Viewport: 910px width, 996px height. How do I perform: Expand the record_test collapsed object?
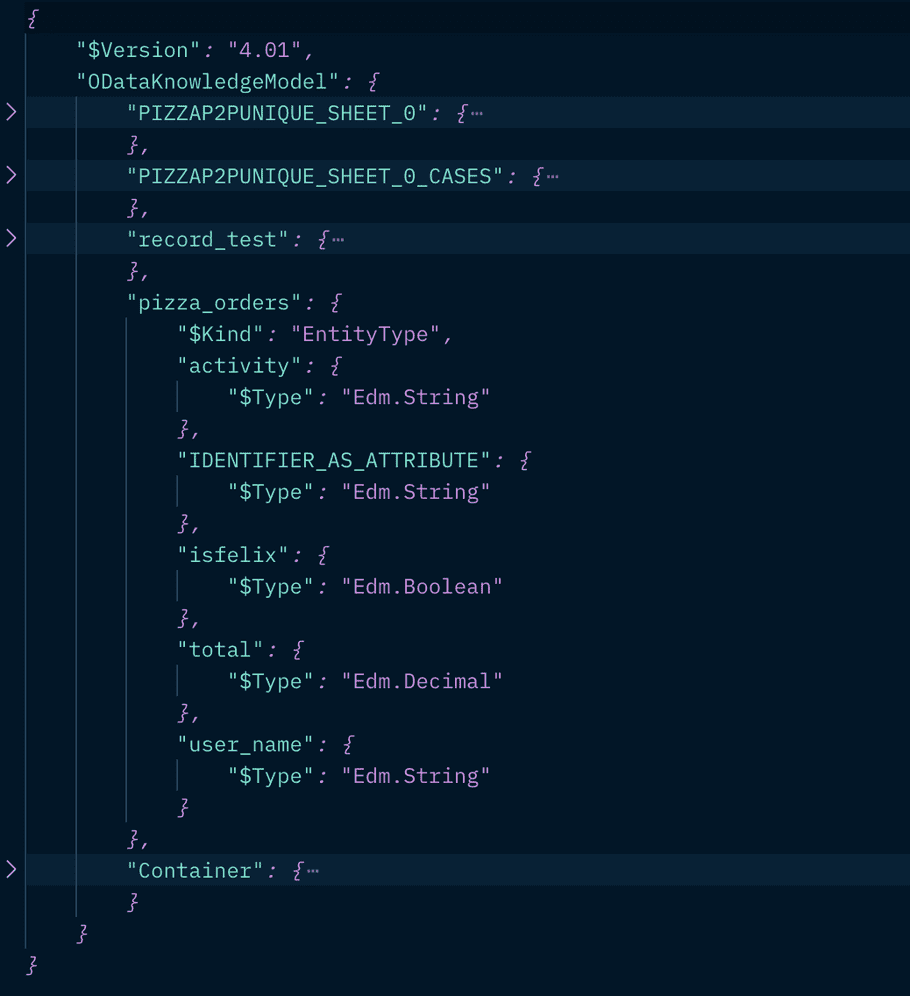[x=12, y=238]
